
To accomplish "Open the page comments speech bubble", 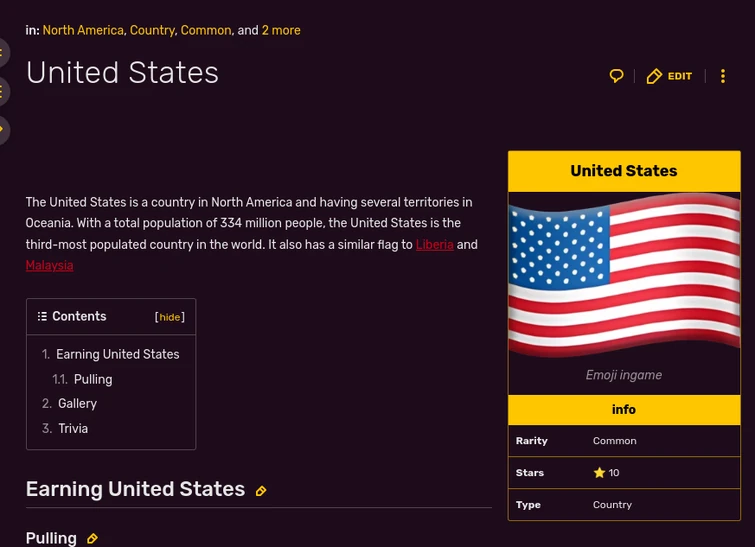I will point(616,76).
